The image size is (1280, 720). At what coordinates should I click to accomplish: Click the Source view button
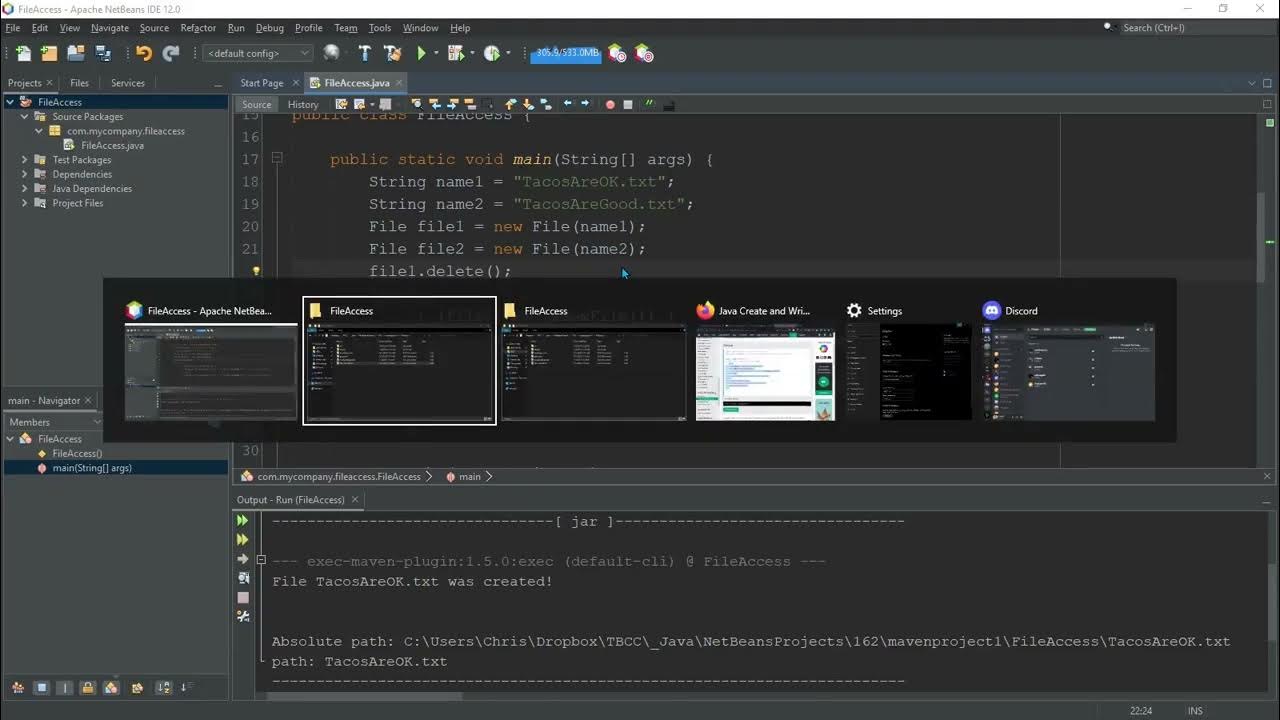pos(256,104)
